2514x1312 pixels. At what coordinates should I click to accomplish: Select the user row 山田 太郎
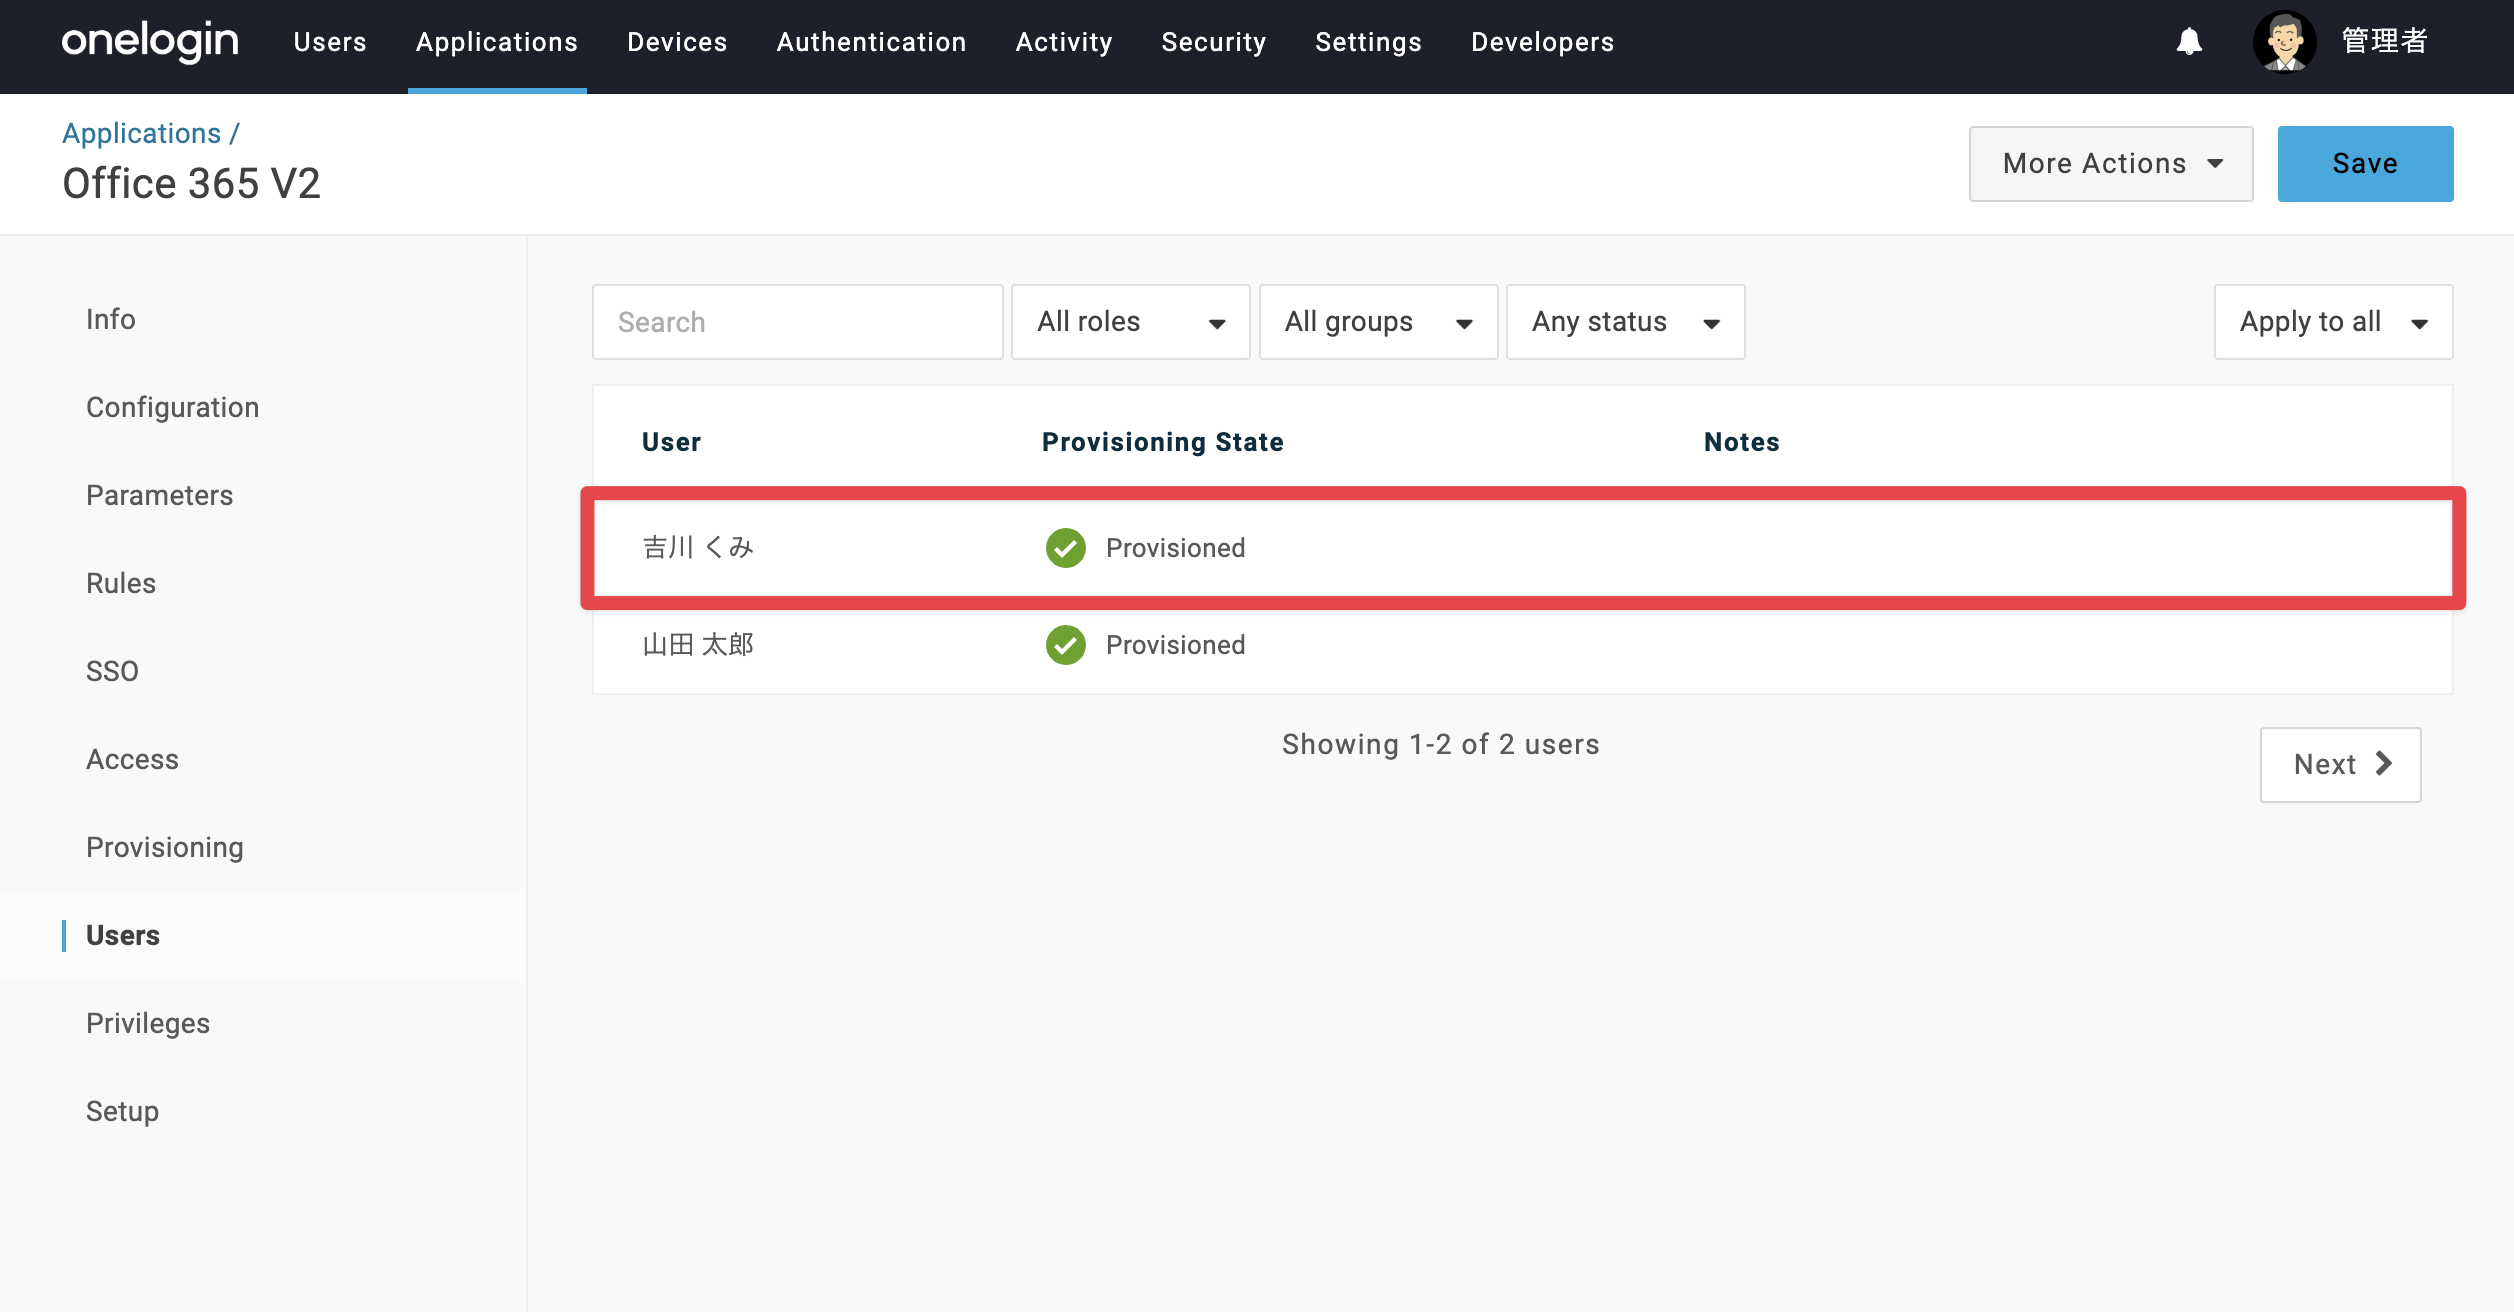1523,645
